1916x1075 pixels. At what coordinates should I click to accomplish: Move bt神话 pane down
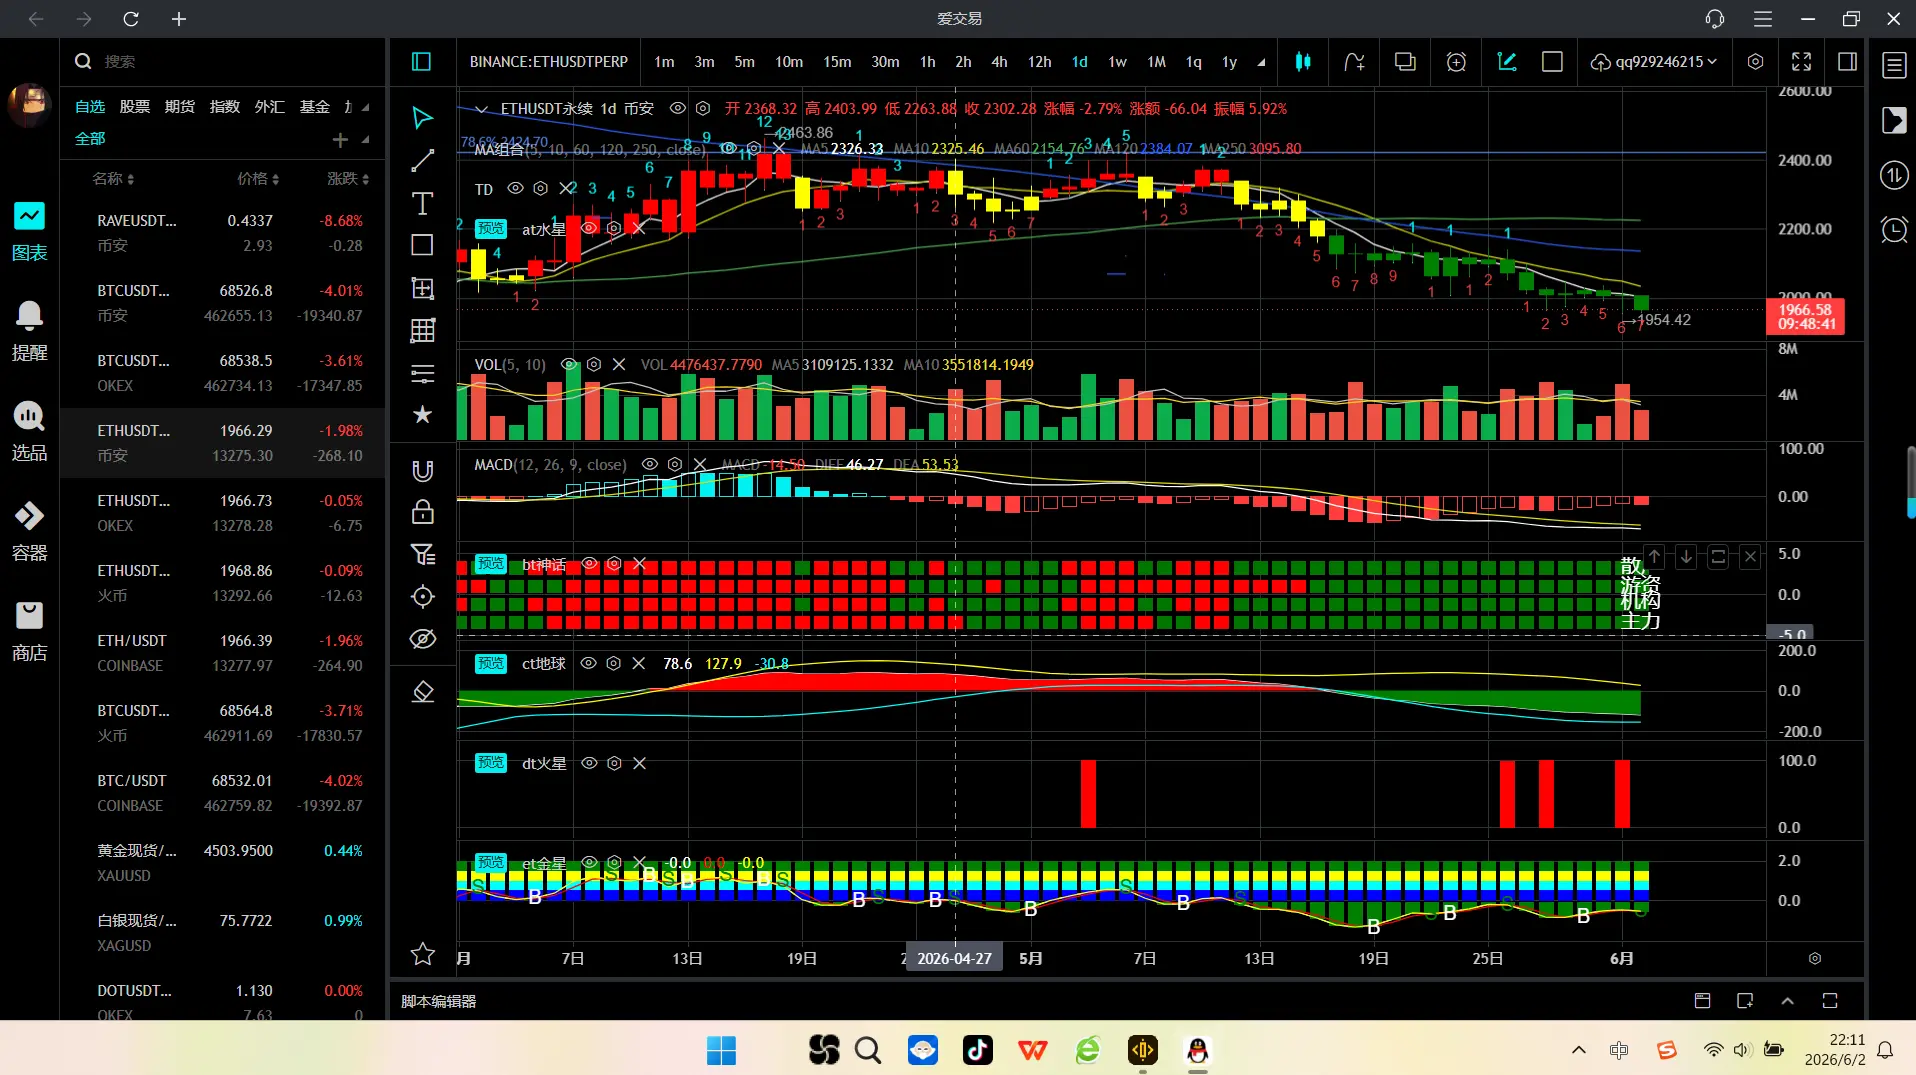point(1686,557)
